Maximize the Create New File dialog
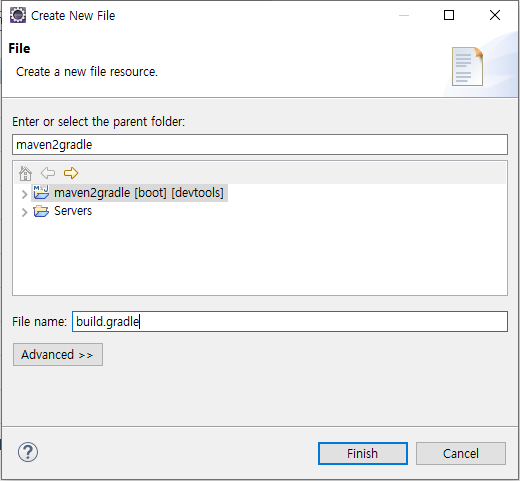Screen dimensions: 520x481 [449, 15]
